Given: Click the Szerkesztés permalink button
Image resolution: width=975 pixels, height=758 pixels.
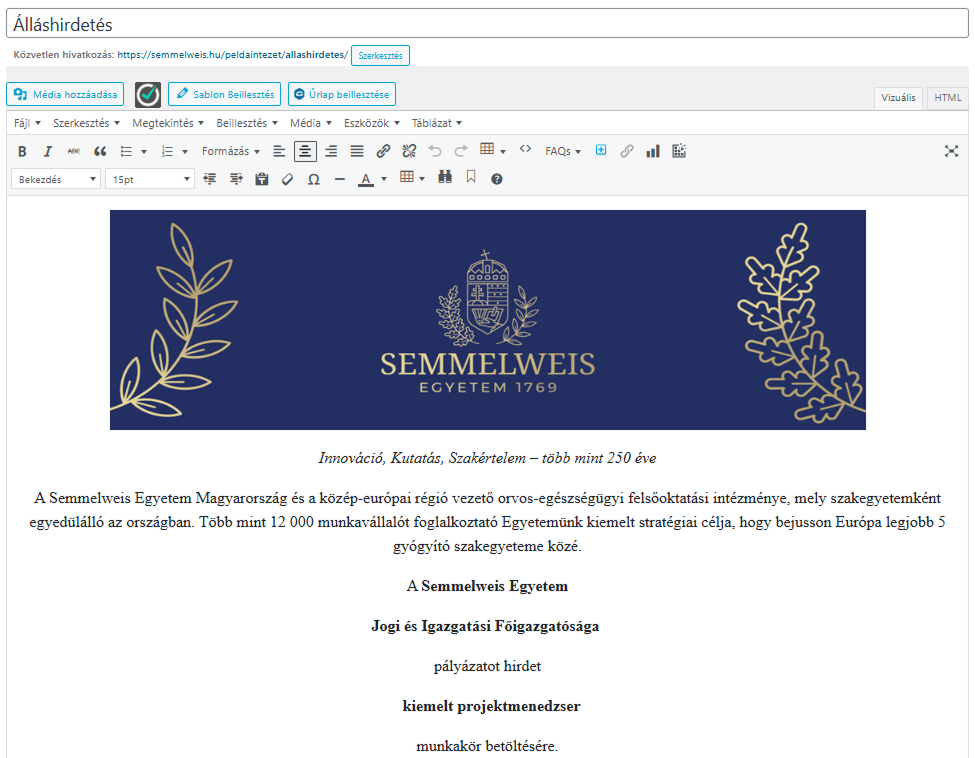Looking at the screenshot, I should pyautogui.click(x=381, y=55).
